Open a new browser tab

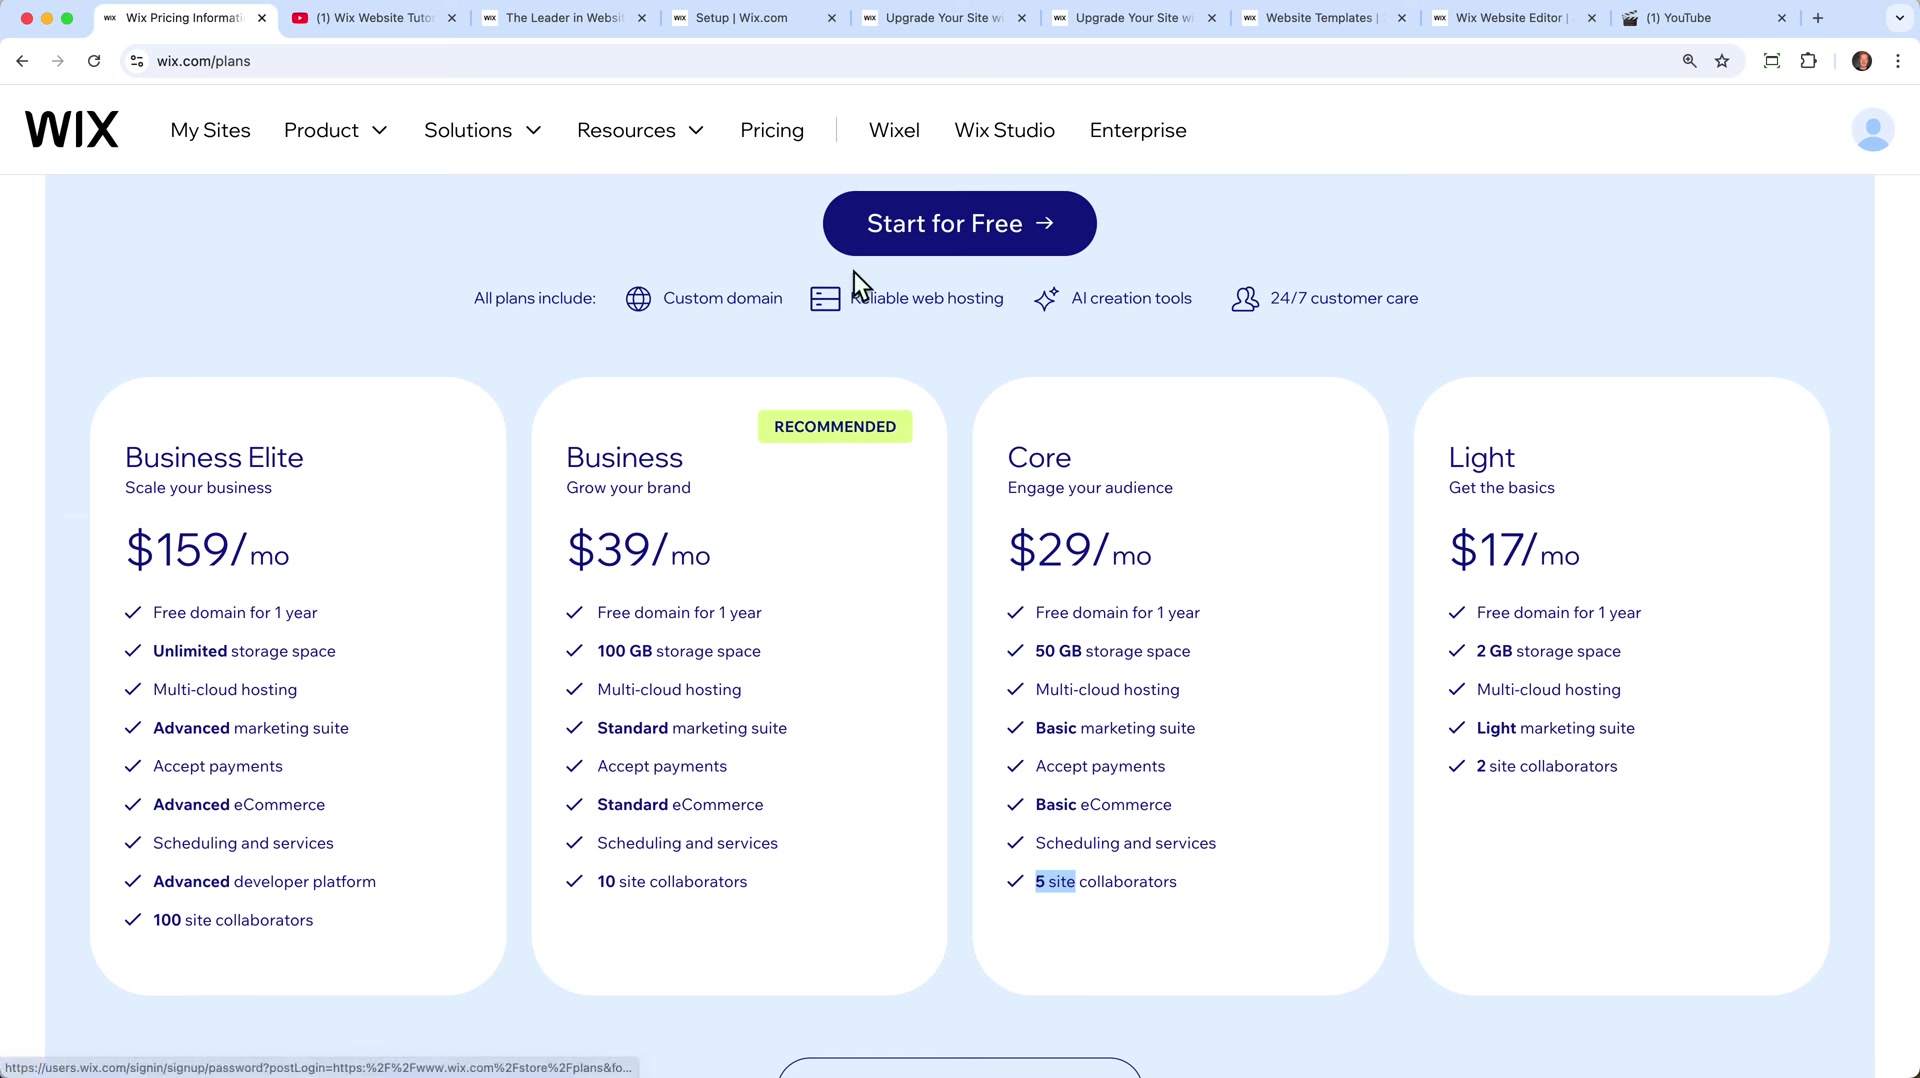click(1817, 18)
